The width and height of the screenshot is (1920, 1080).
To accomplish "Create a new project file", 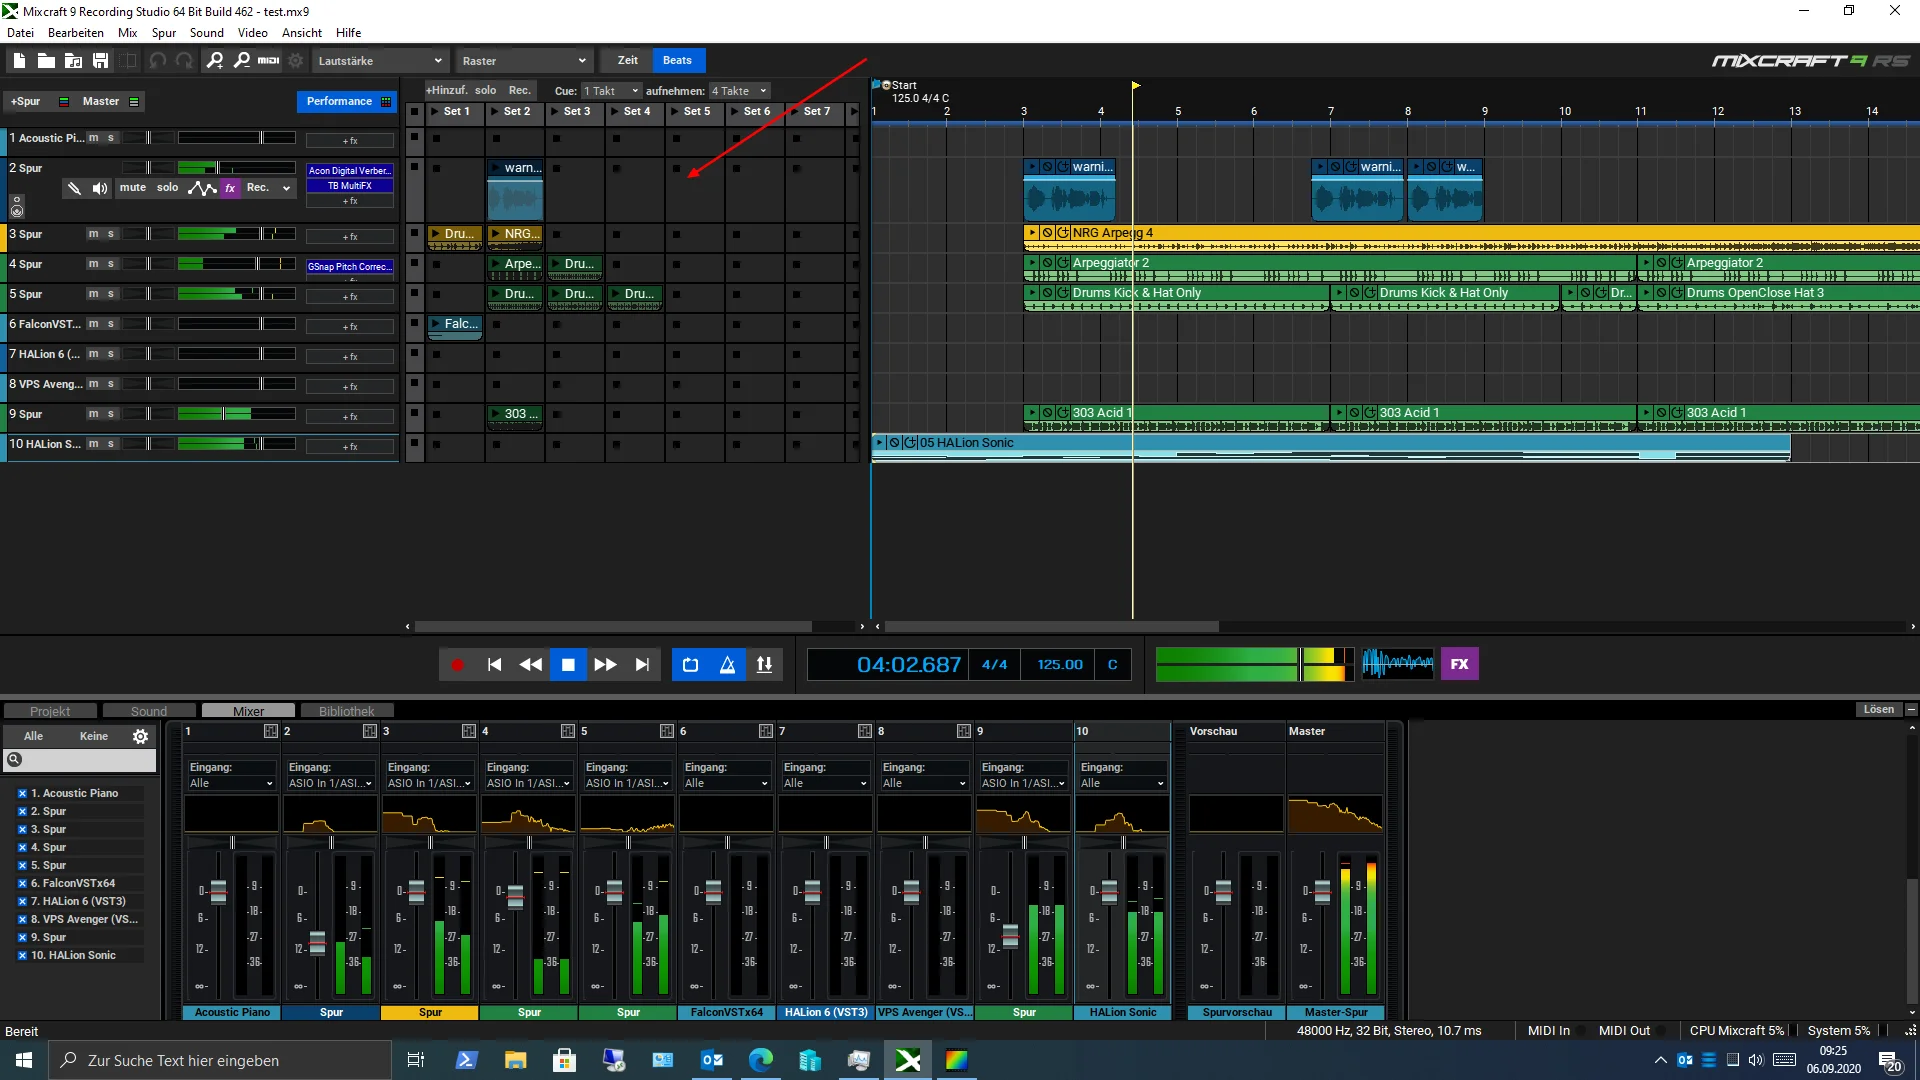I will 19,61.
